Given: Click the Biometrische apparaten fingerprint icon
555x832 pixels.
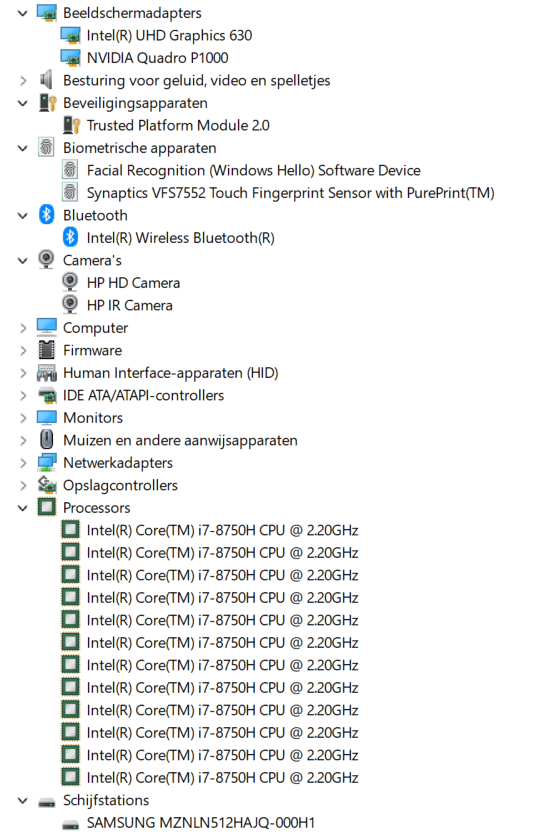Looking at the screenshot, I should tap(46, 148).
